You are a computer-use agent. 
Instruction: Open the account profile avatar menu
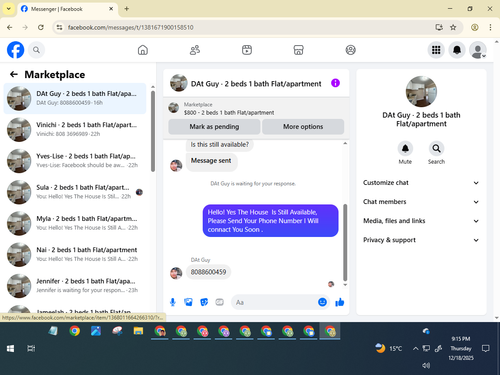pos(478,50)
